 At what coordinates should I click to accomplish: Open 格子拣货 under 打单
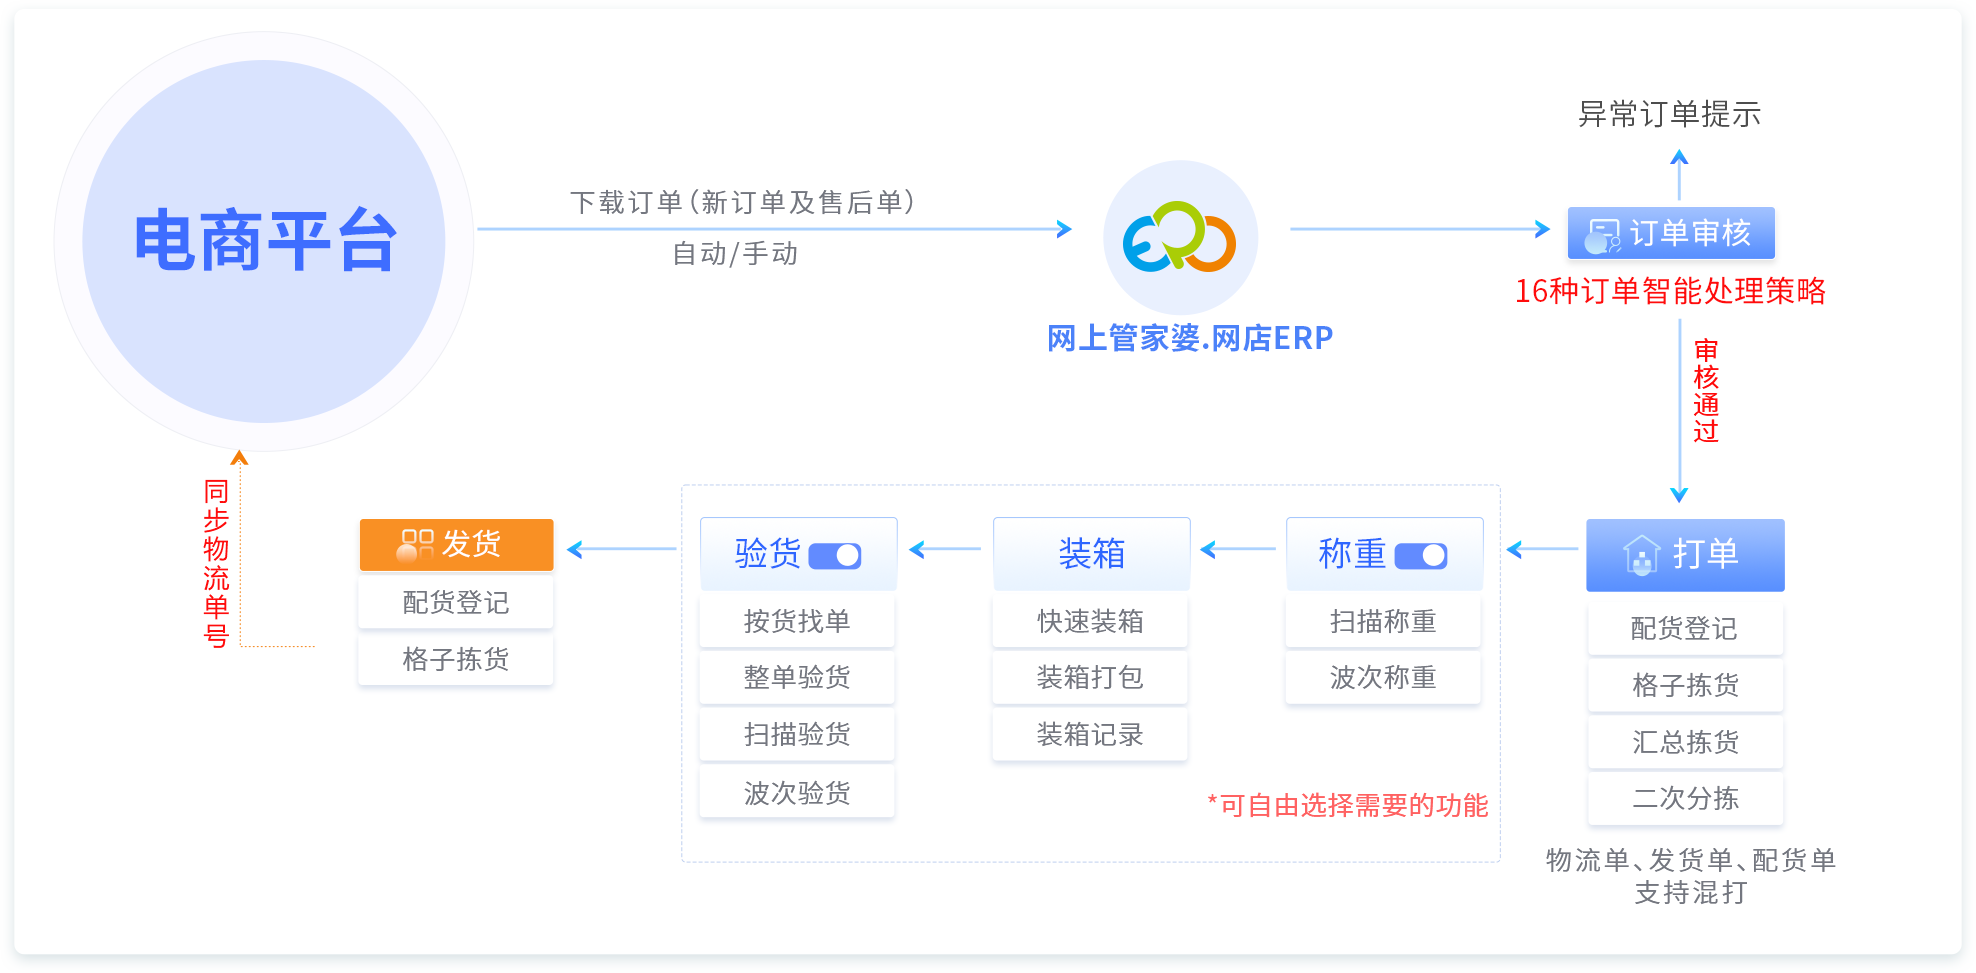(x=1685, y=685)
